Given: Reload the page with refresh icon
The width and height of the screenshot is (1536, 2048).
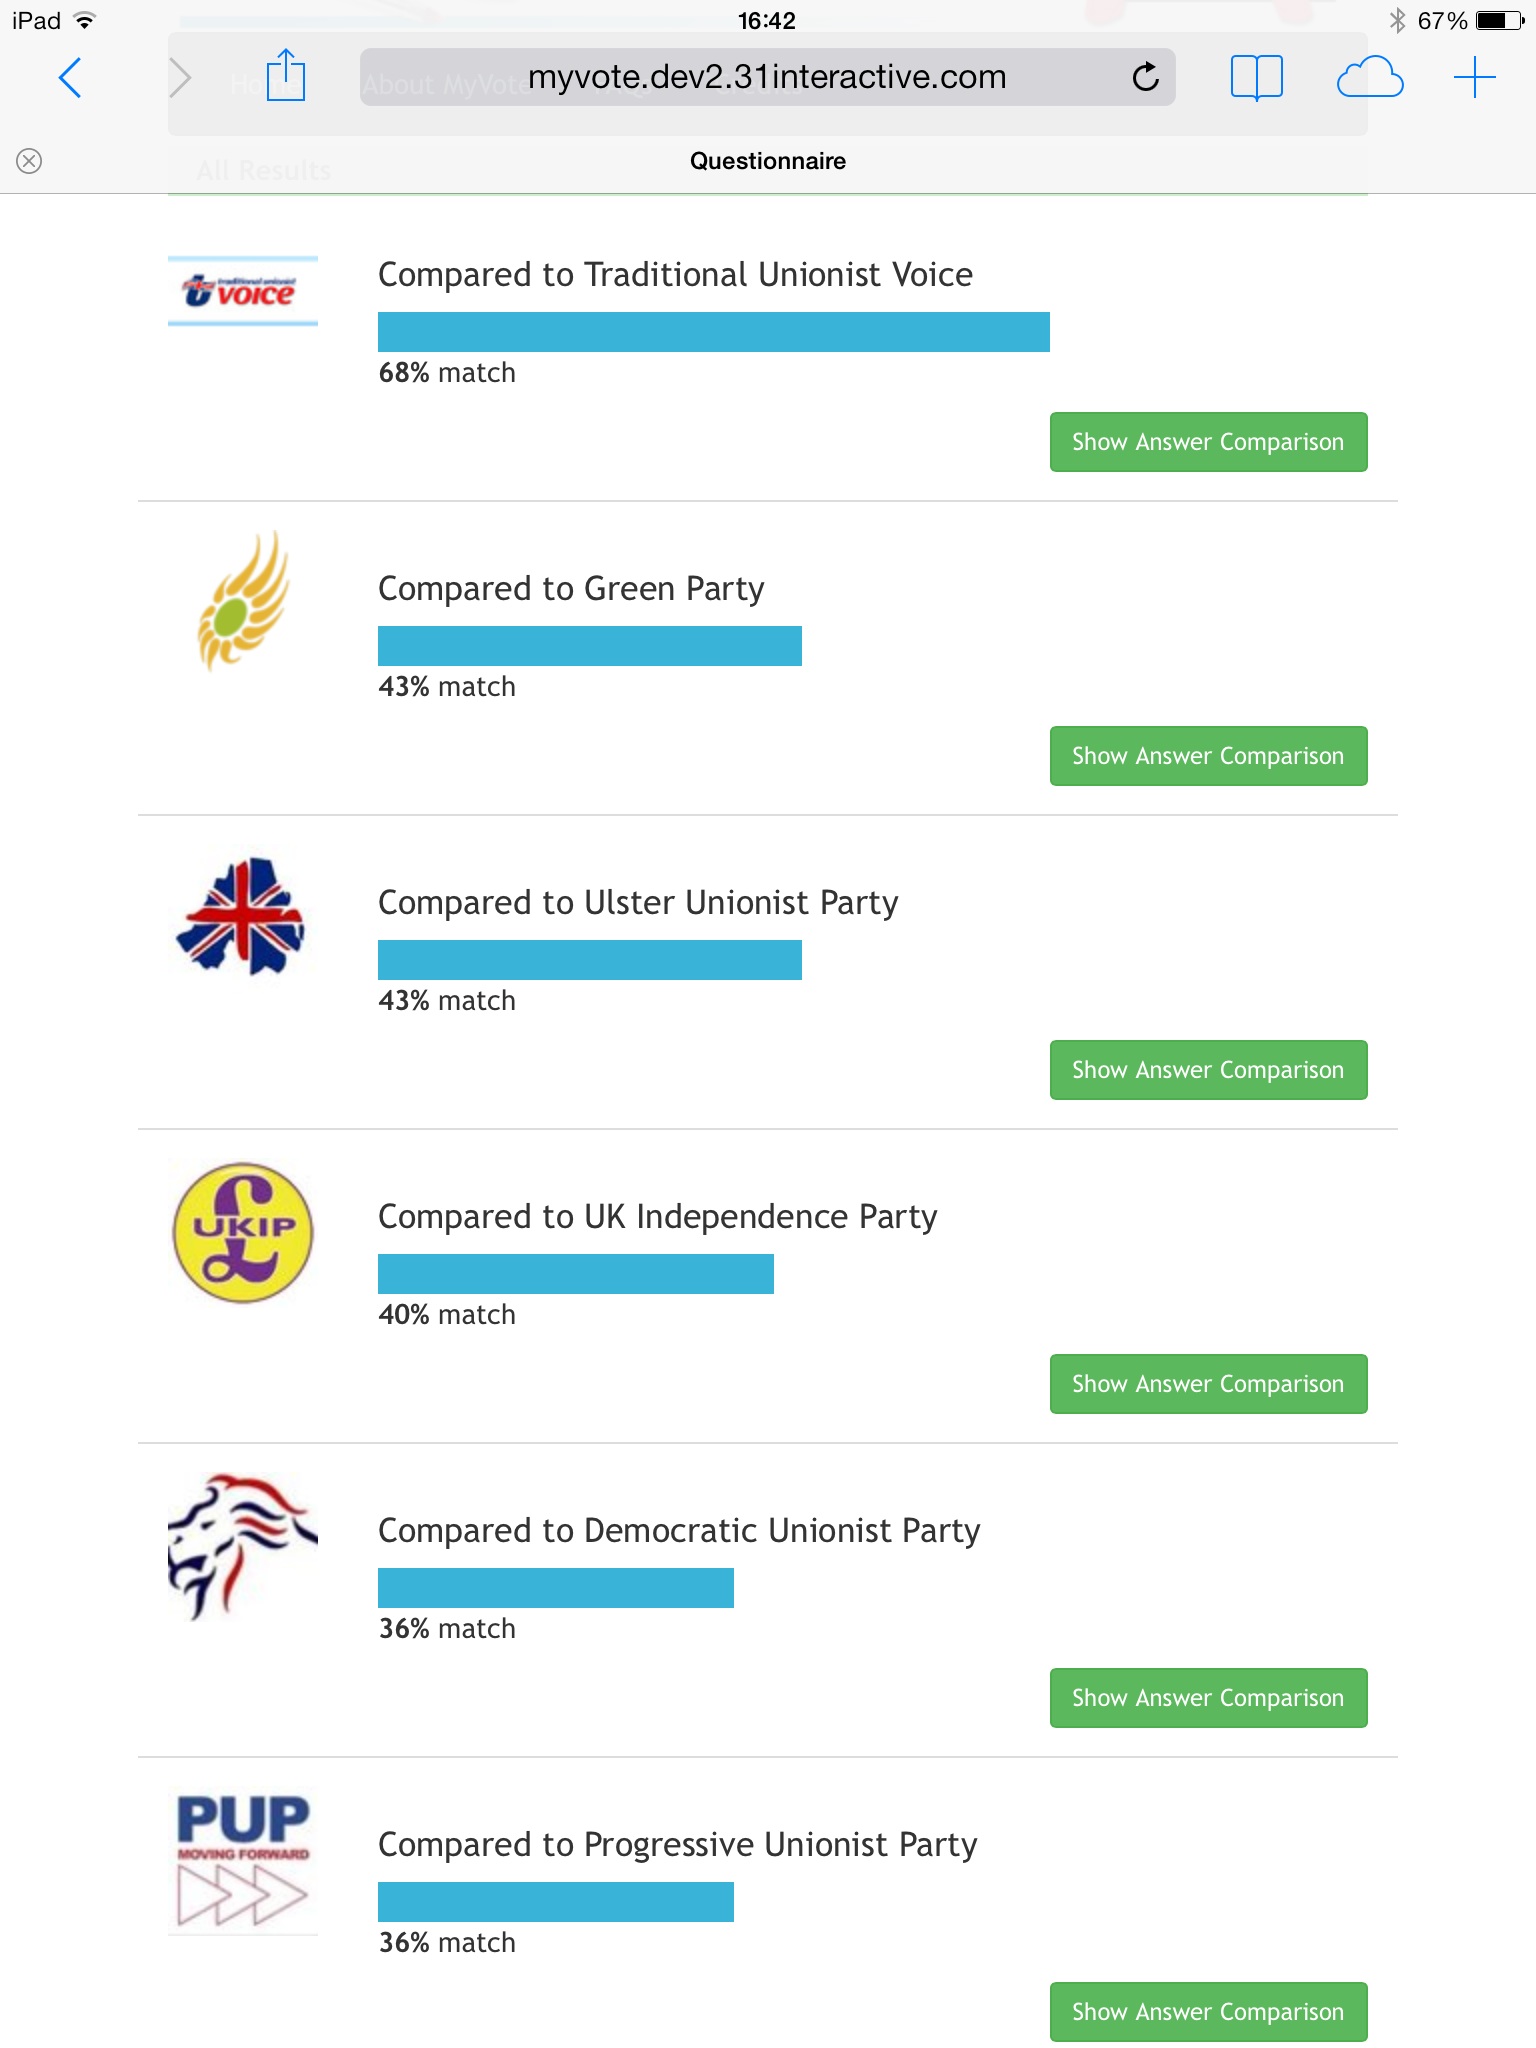Looking at the screenshot, I should pyautogui.click(x=1145, y=77).
